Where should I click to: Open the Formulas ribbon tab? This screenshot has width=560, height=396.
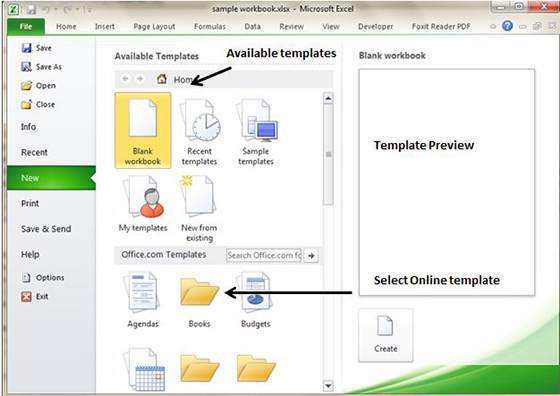[210, 26]
